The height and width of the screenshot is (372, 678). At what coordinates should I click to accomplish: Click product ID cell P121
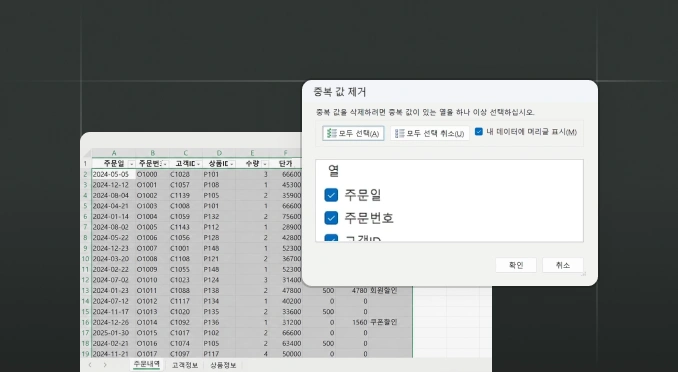[x=219, y=259]
